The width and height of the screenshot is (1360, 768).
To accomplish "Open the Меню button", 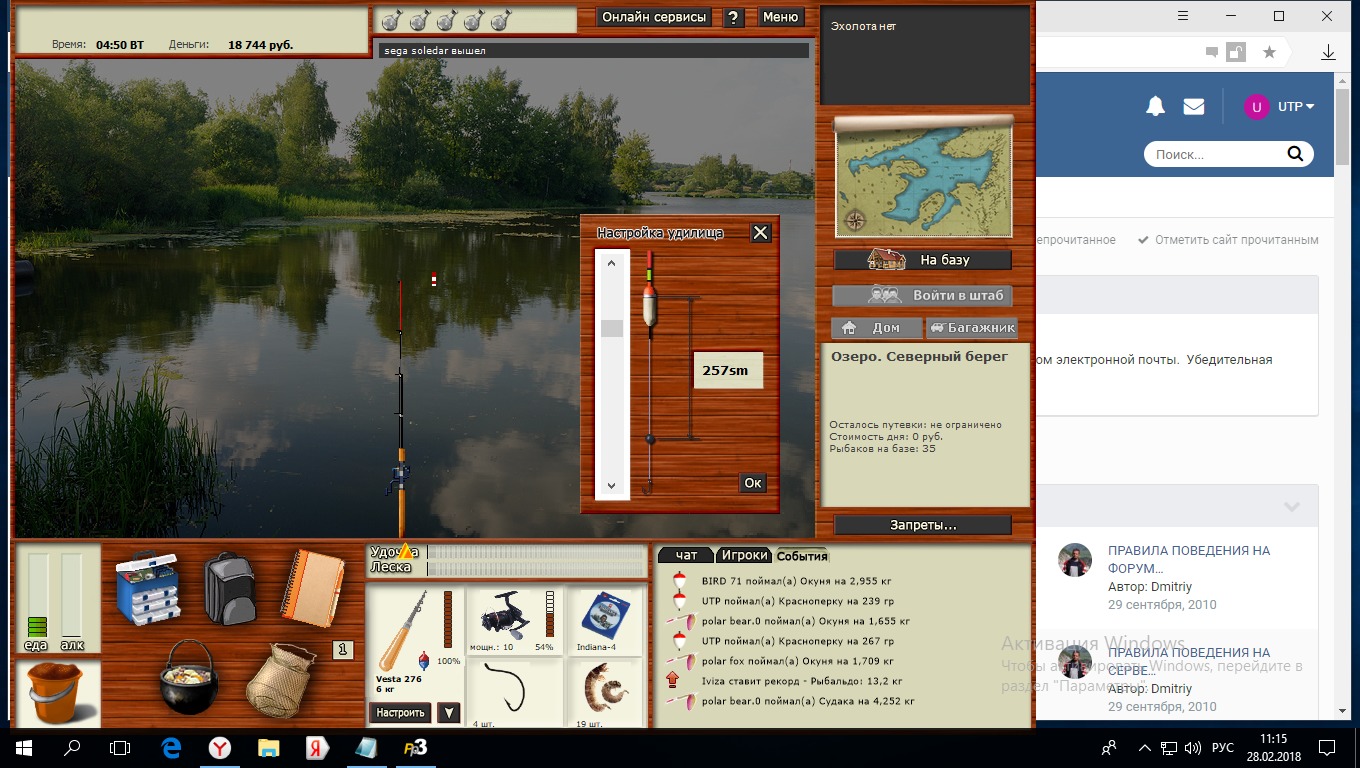I will (x=780, y=17).
